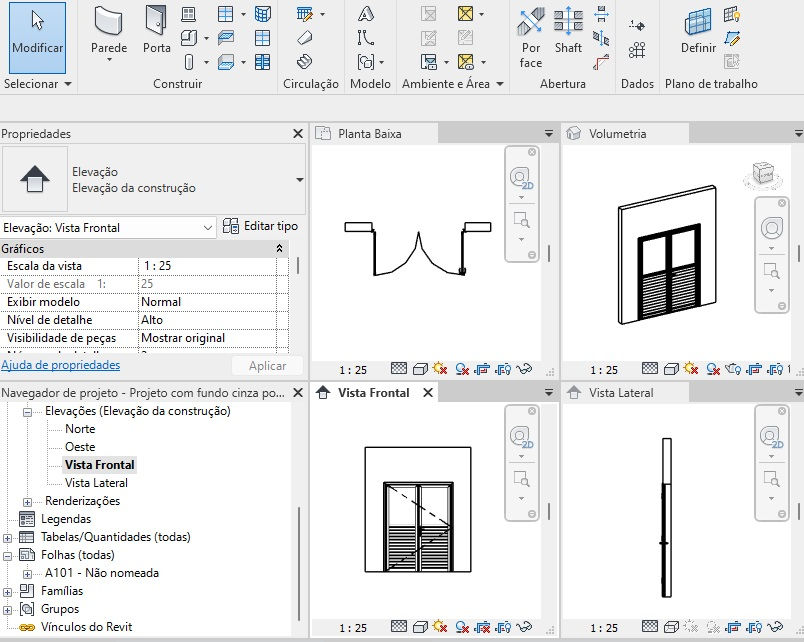Image resolution: width=804 pixels, height=642 pixels.
Task: Select the Modificar tool
Action: (x=37, y=37)
